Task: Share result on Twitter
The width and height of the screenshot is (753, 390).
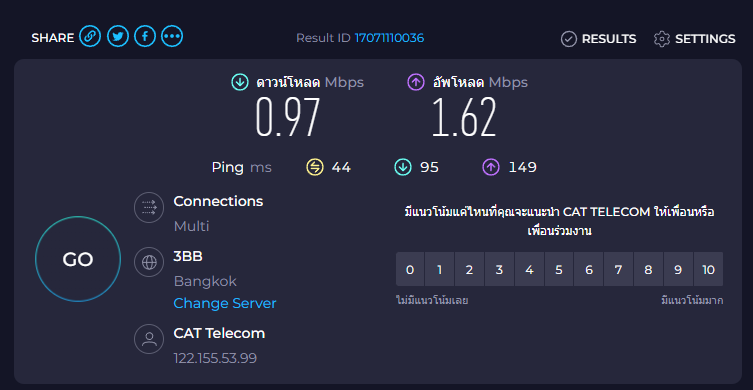Action: pyautogui.click(x=118, y=37)
